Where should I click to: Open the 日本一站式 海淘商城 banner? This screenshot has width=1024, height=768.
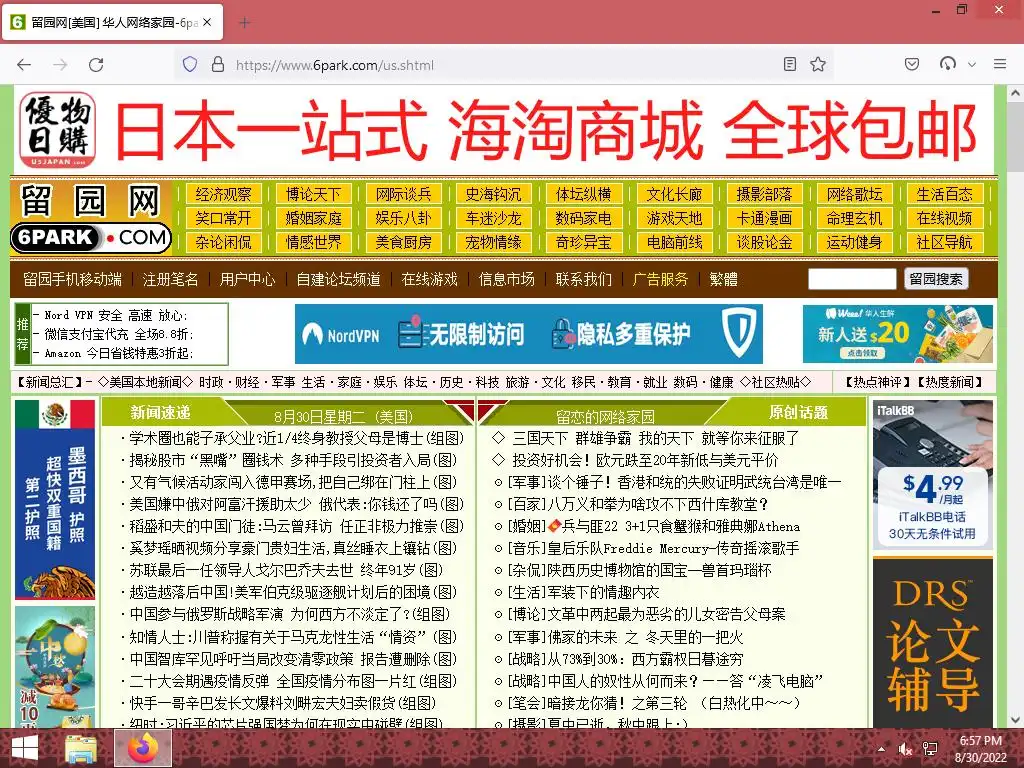pos(545,129)
